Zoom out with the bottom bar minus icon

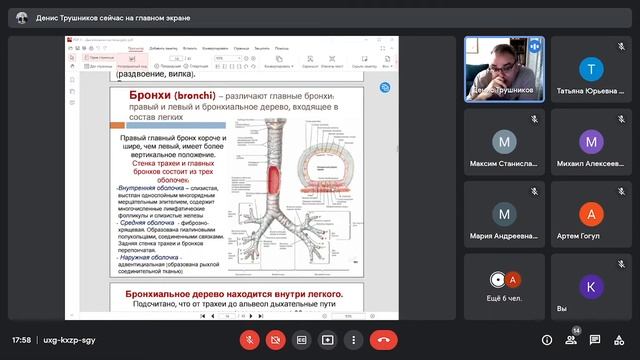tap(324, 316)
